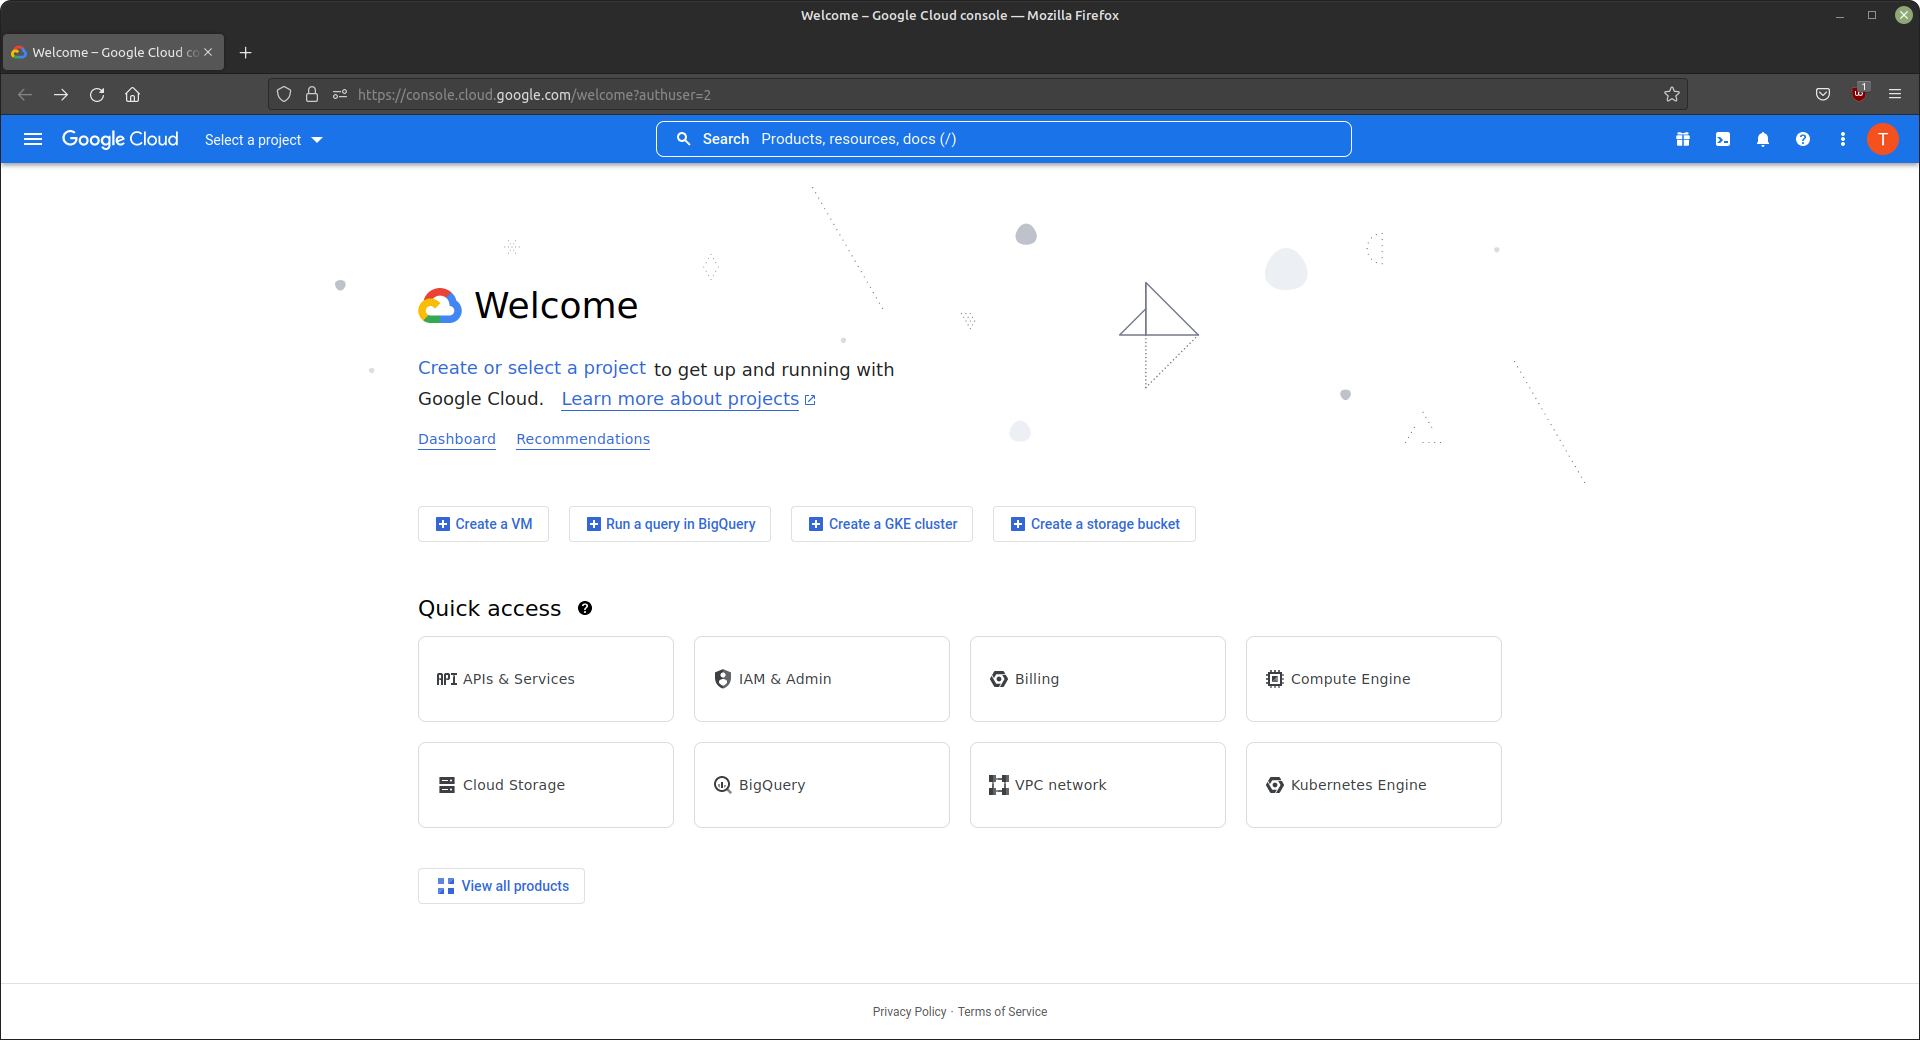Go forward with browser forward arrow
Image resolution: width=1920 pixels, height=1040 pixels.
pyautogui.click(x=61, y=94)
